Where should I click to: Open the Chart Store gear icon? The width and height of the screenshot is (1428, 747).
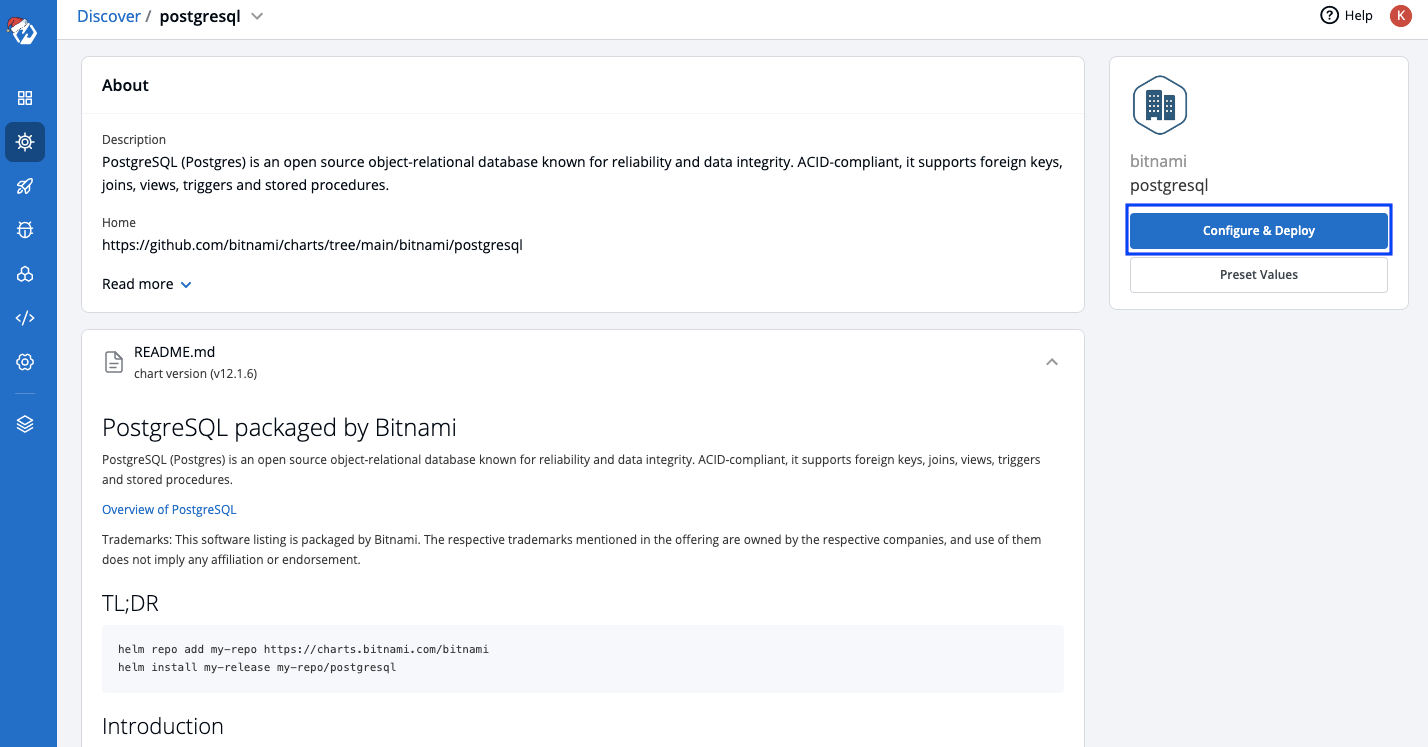25,141
